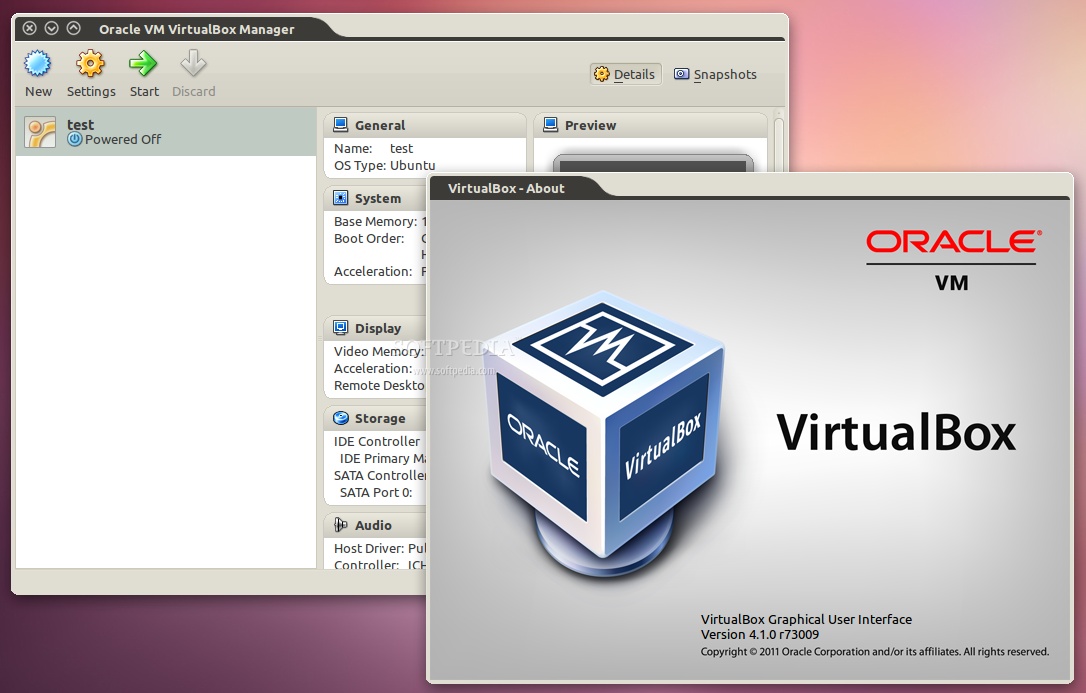Click the Powered Off status icon
Viewport: 1086px width, 693px height.
[75, 139]
